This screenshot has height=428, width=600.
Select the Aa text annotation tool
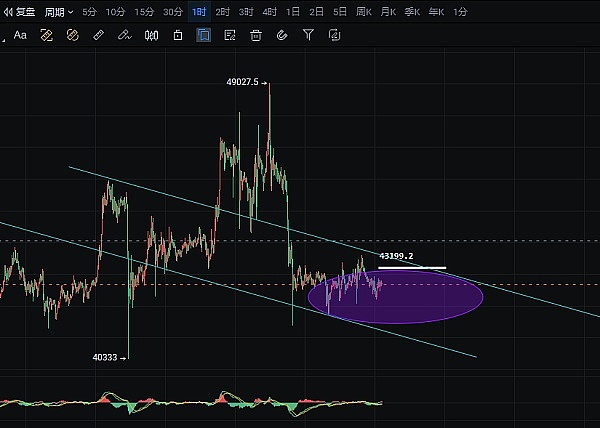click(20, 35)
